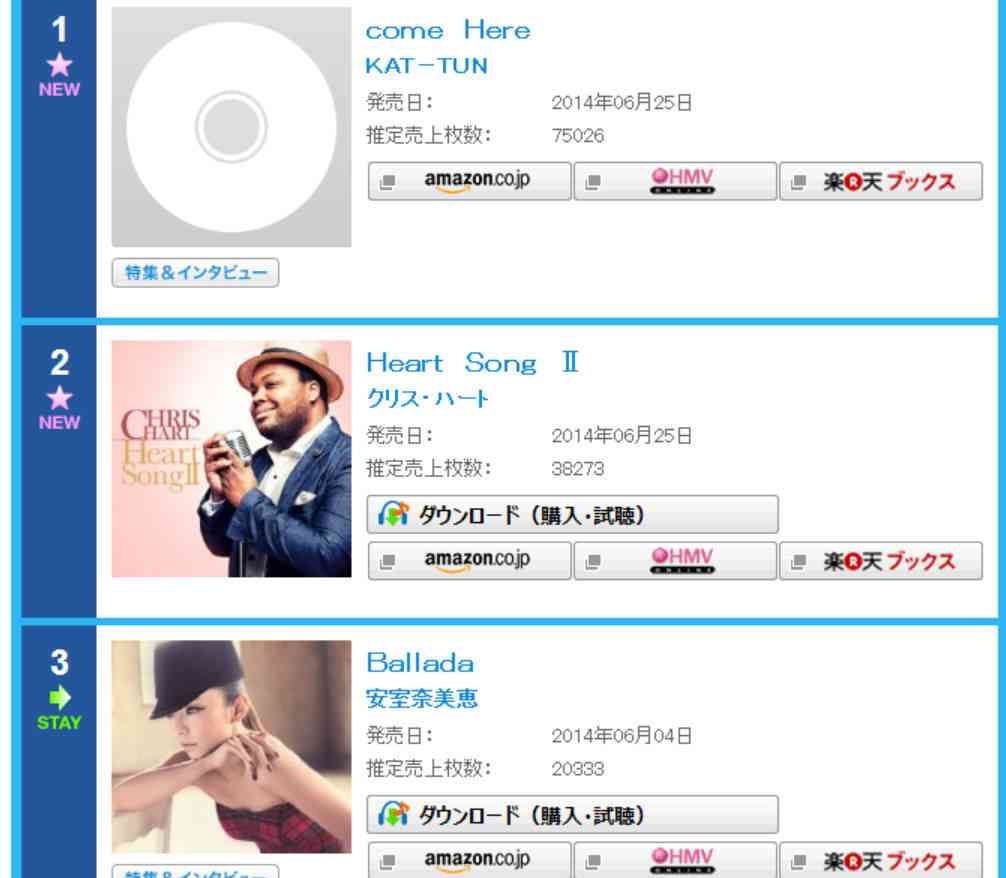The width and height of the screenshot is (1006, 878).
Task: Open amazon.co.jp button for Heart Song II
Action: [x=469, y=561]
